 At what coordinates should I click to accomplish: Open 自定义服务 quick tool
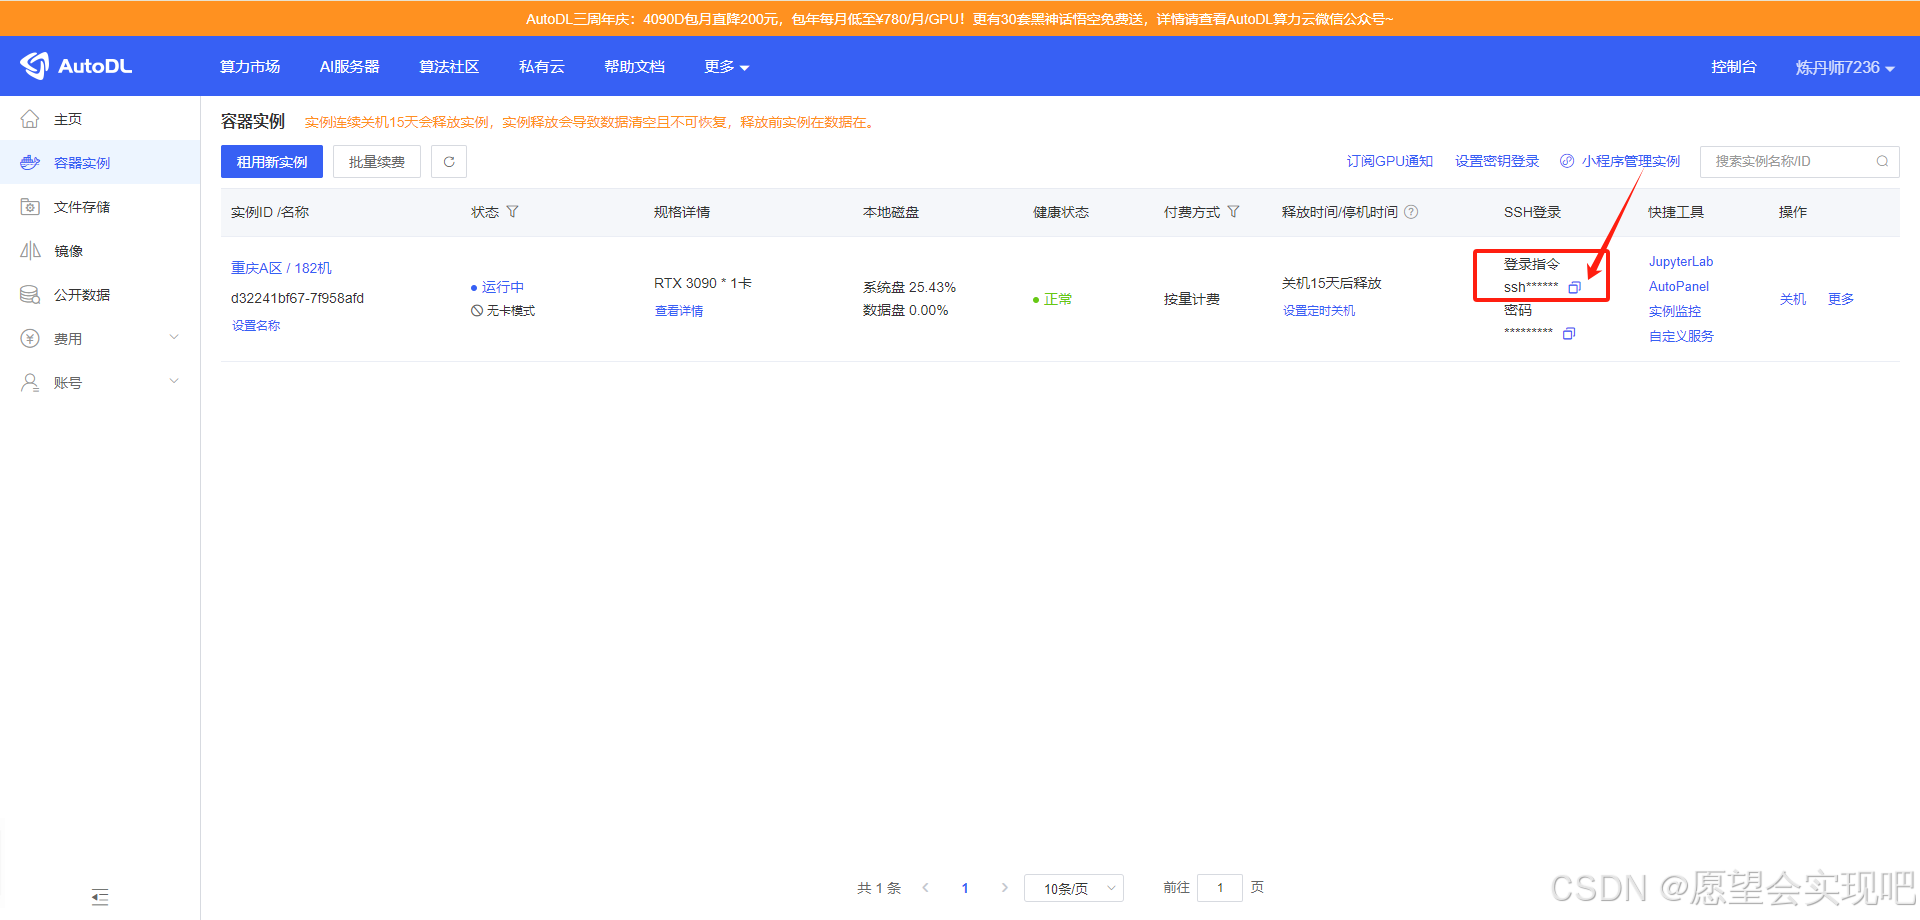pos(1681,337)
